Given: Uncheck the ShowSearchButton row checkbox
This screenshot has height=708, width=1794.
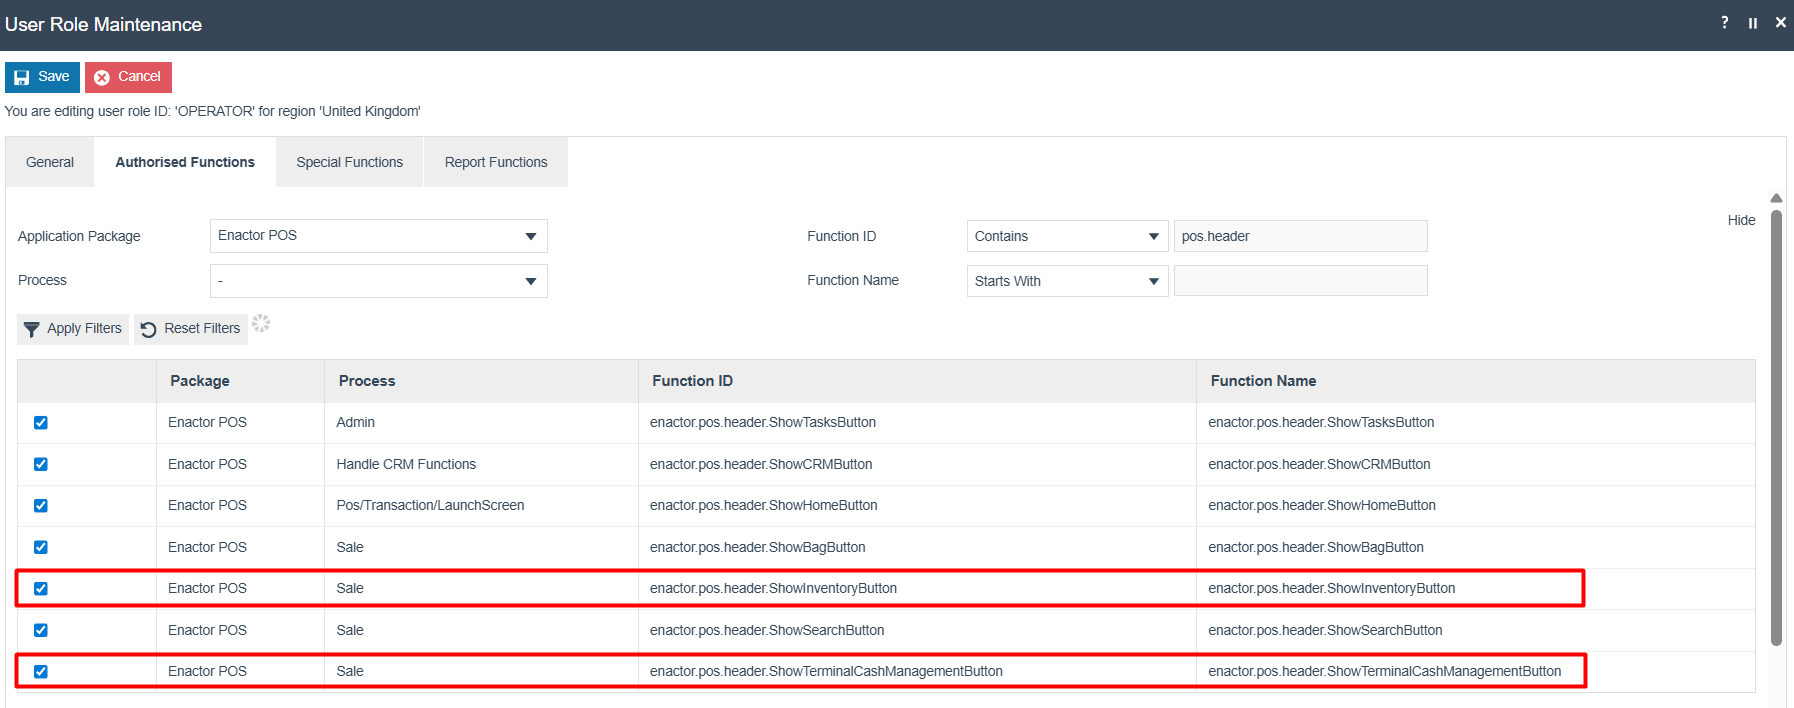Looking at the screenshot, I should pyautogui.click(x=41, y=630).
